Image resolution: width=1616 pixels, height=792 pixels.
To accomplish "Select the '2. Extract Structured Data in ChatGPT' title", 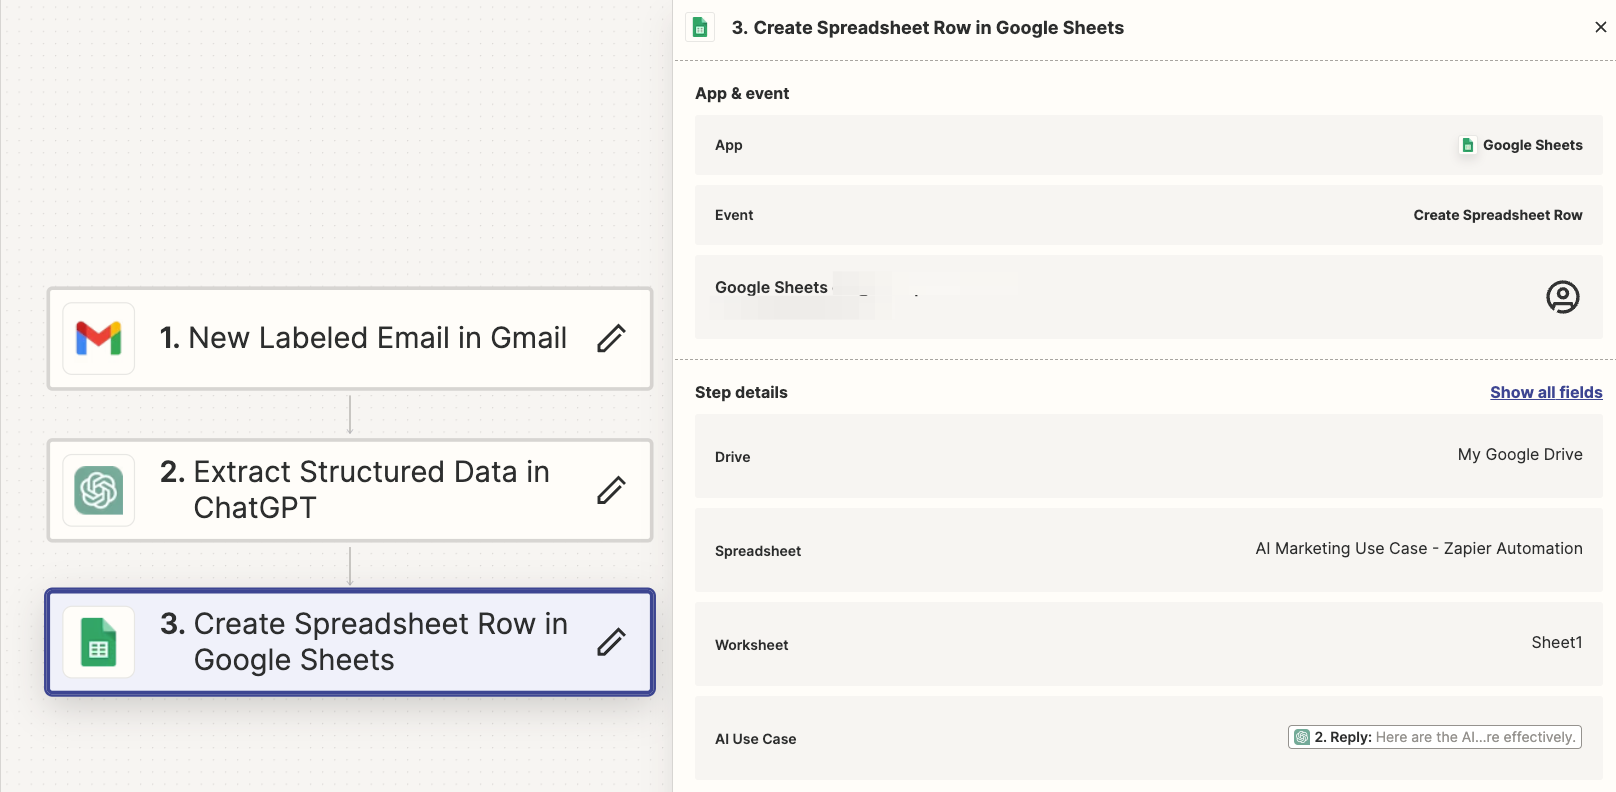I will point(355,490).
